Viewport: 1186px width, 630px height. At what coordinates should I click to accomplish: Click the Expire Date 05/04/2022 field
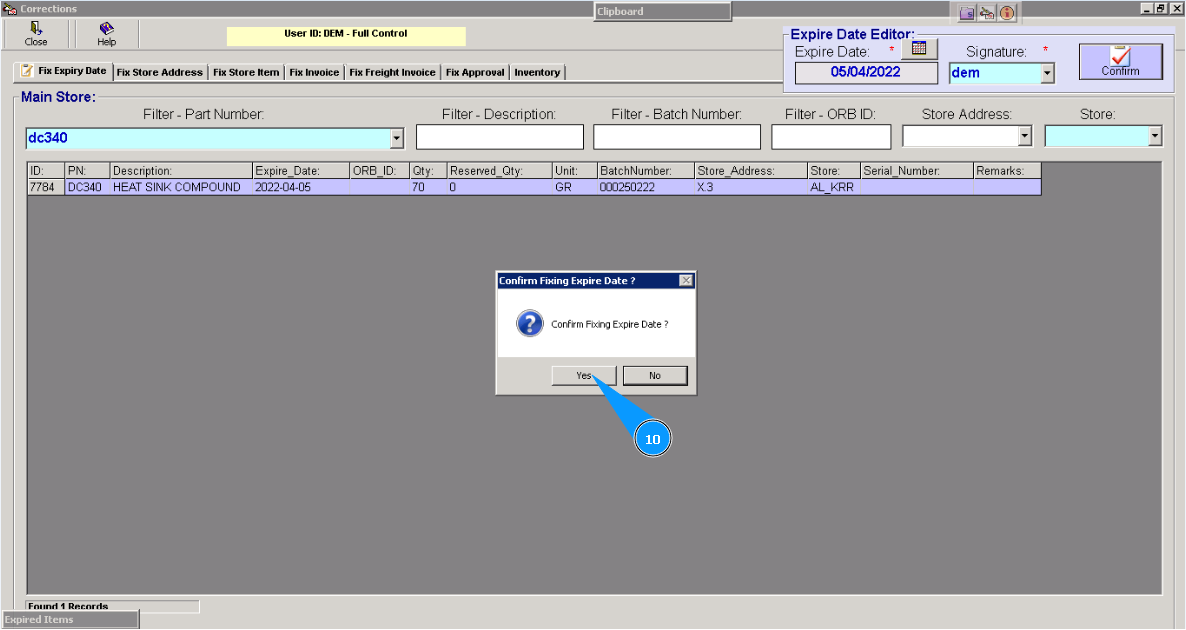coord(866,73)
